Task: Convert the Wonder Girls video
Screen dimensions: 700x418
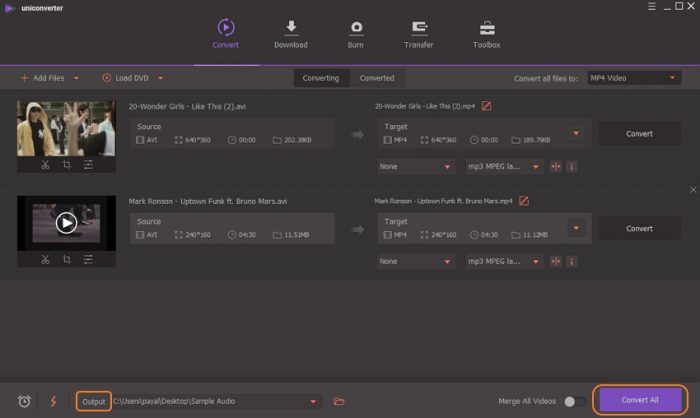Action: coord(639,134)
